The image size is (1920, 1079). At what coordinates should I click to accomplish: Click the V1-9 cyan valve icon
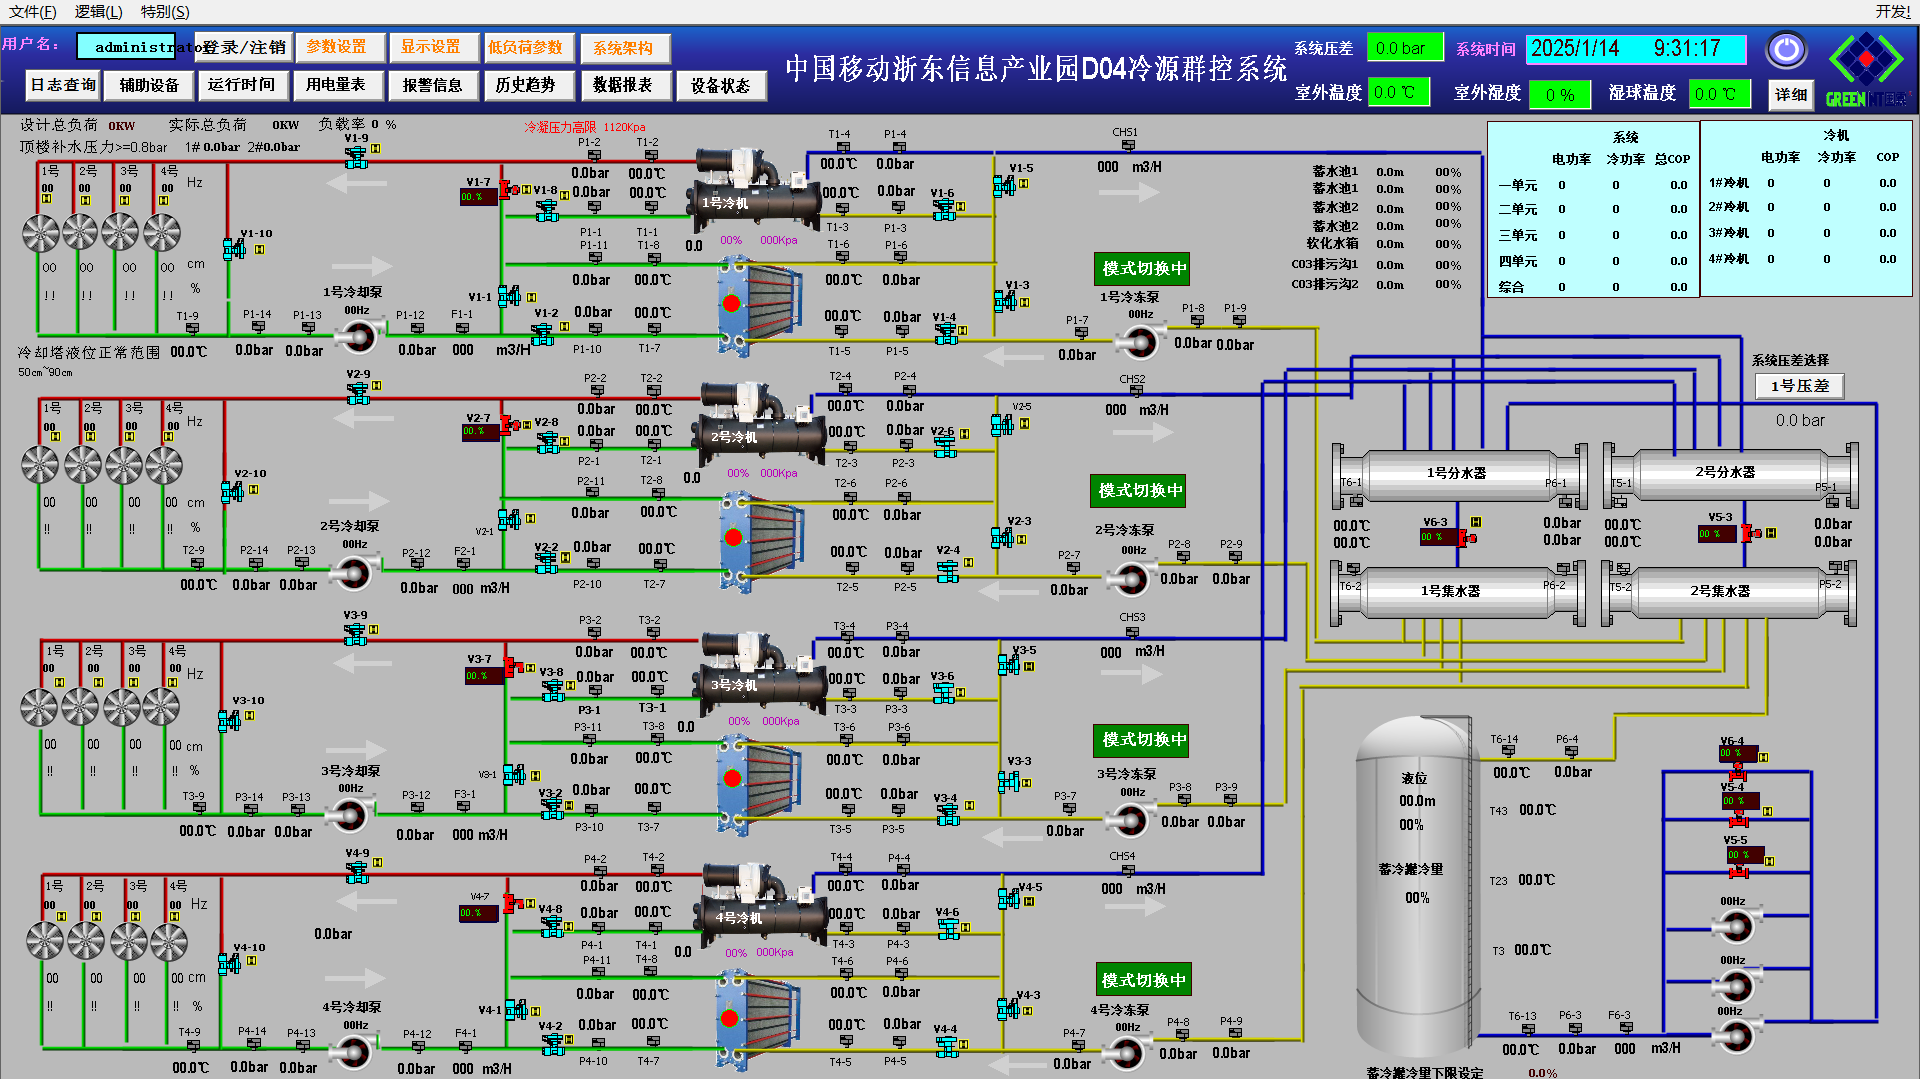click(356, 157)
